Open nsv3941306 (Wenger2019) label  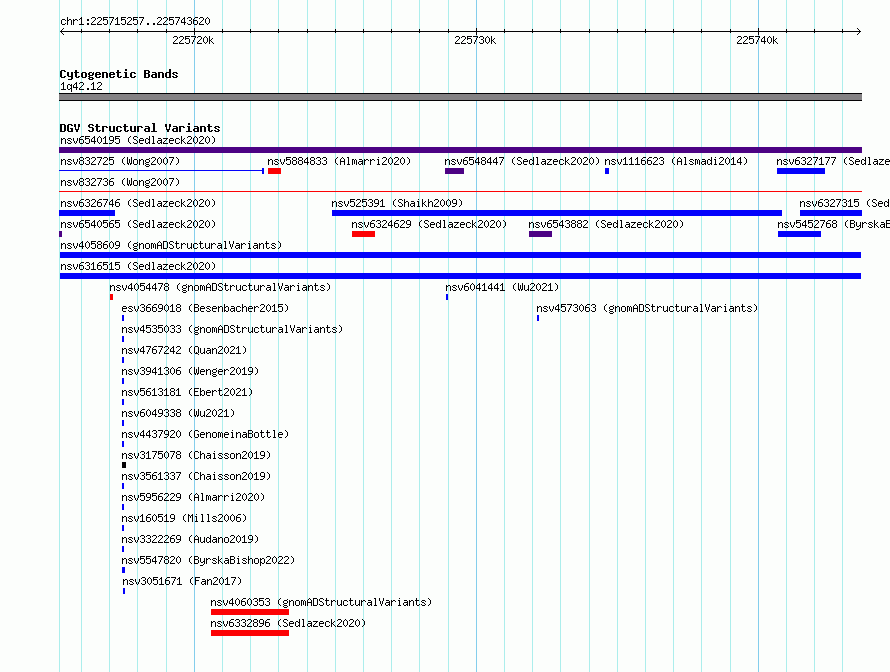coord(190,371)
